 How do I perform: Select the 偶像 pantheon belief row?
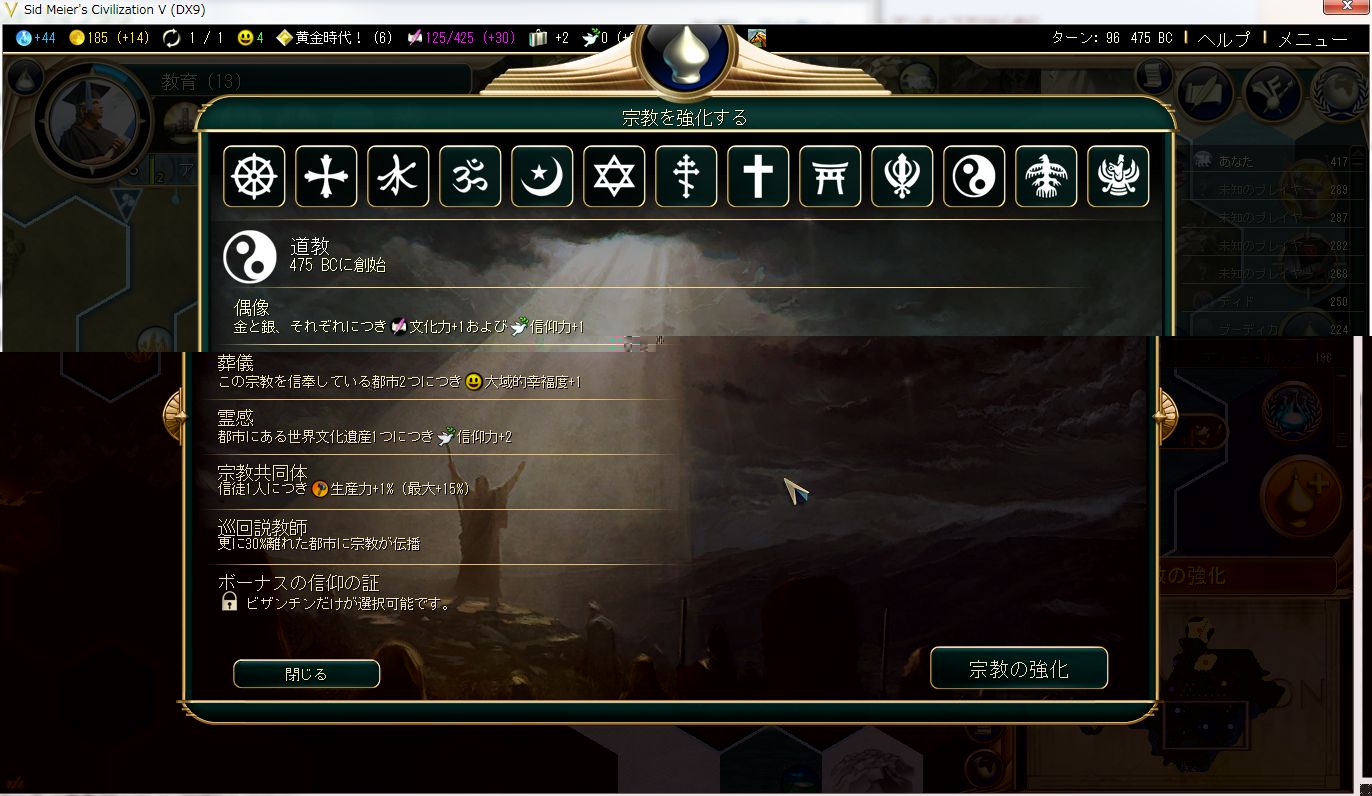(x=660, y=317)
